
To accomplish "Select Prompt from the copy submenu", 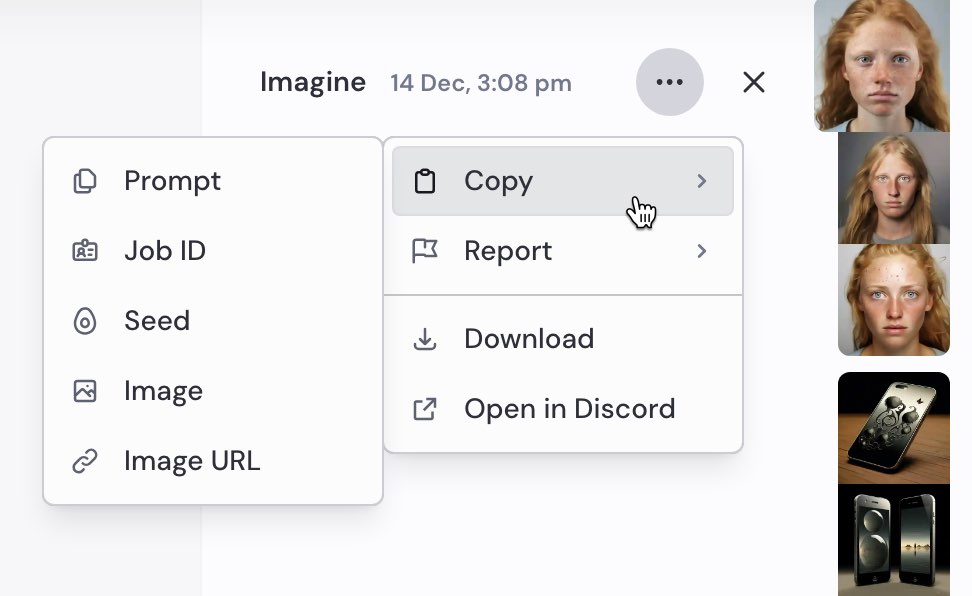I will pyautogui.click(x=172, y=181).
